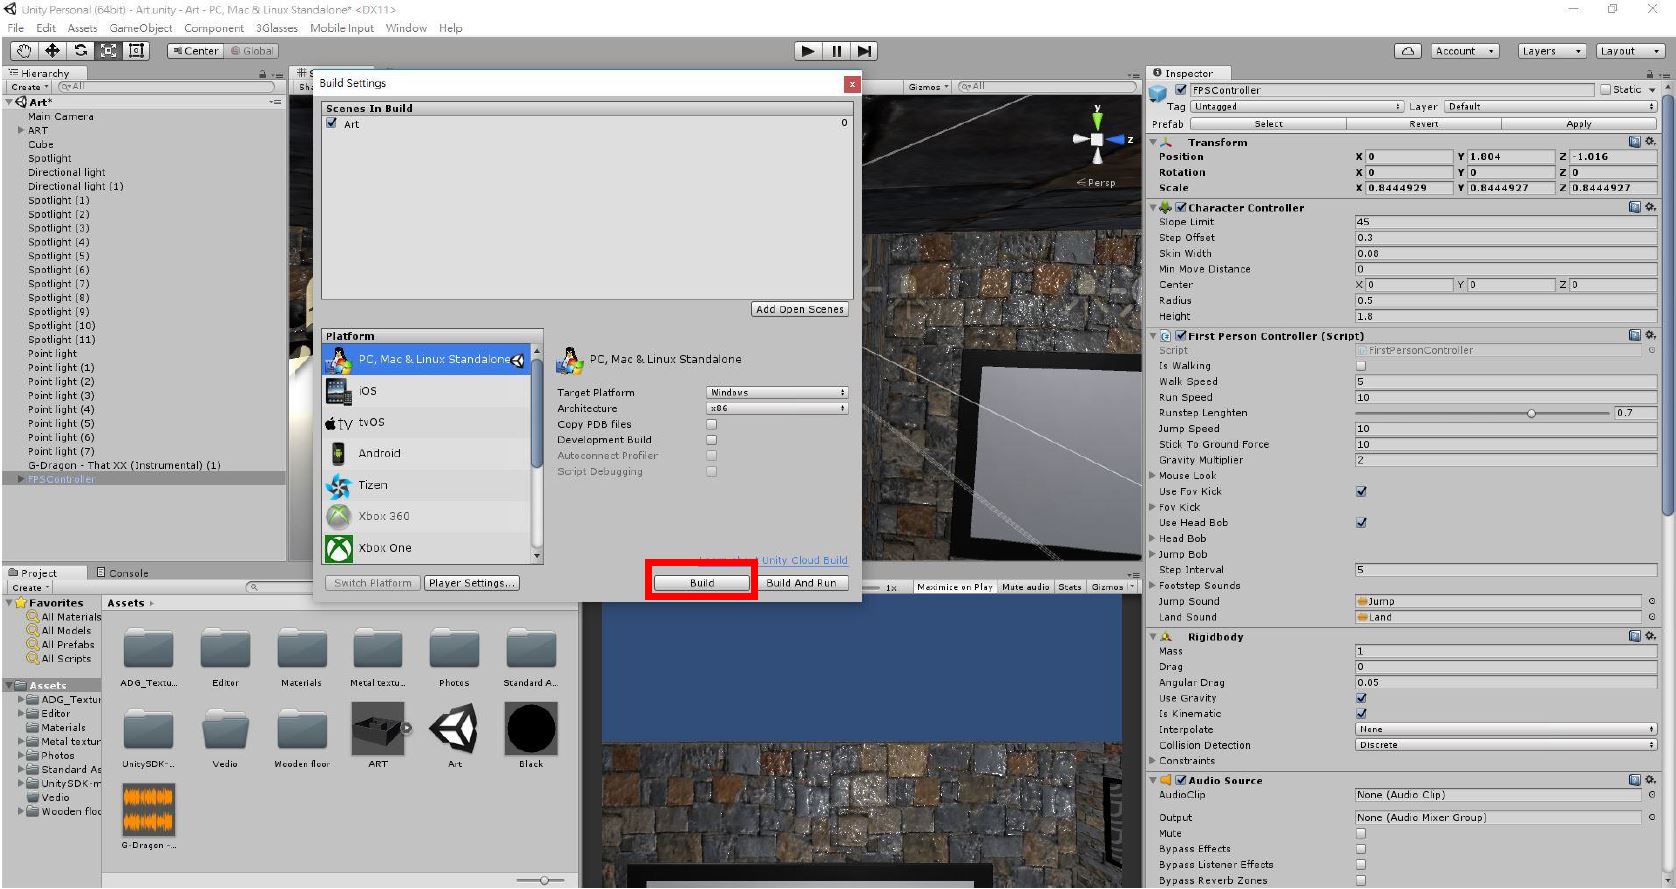Toggle pivot mode Center button
Image resolution: width=1676 pixels, height=889 pixels.
(195, 51)
